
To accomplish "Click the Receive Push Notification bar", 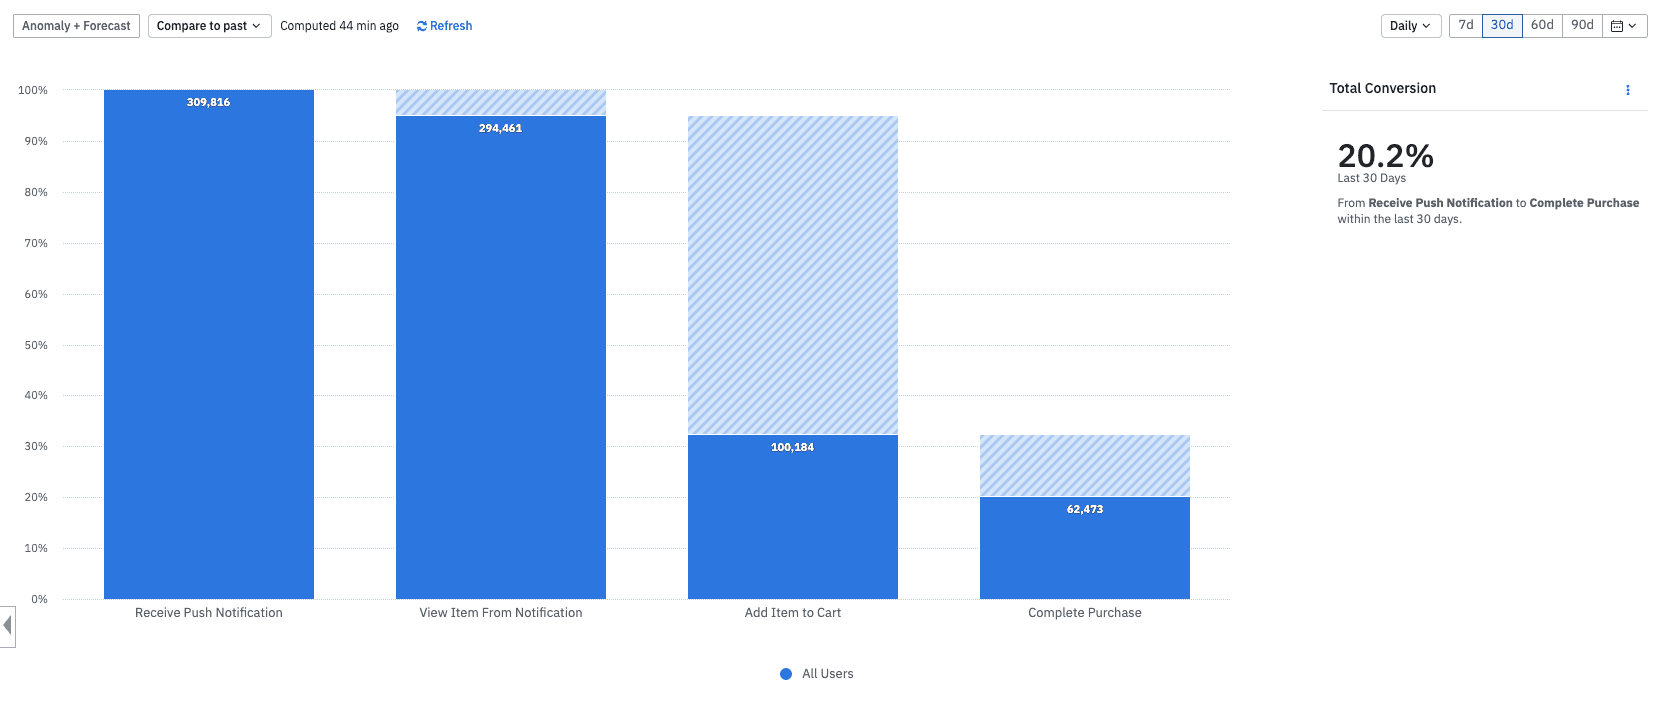I will (209, 350).
